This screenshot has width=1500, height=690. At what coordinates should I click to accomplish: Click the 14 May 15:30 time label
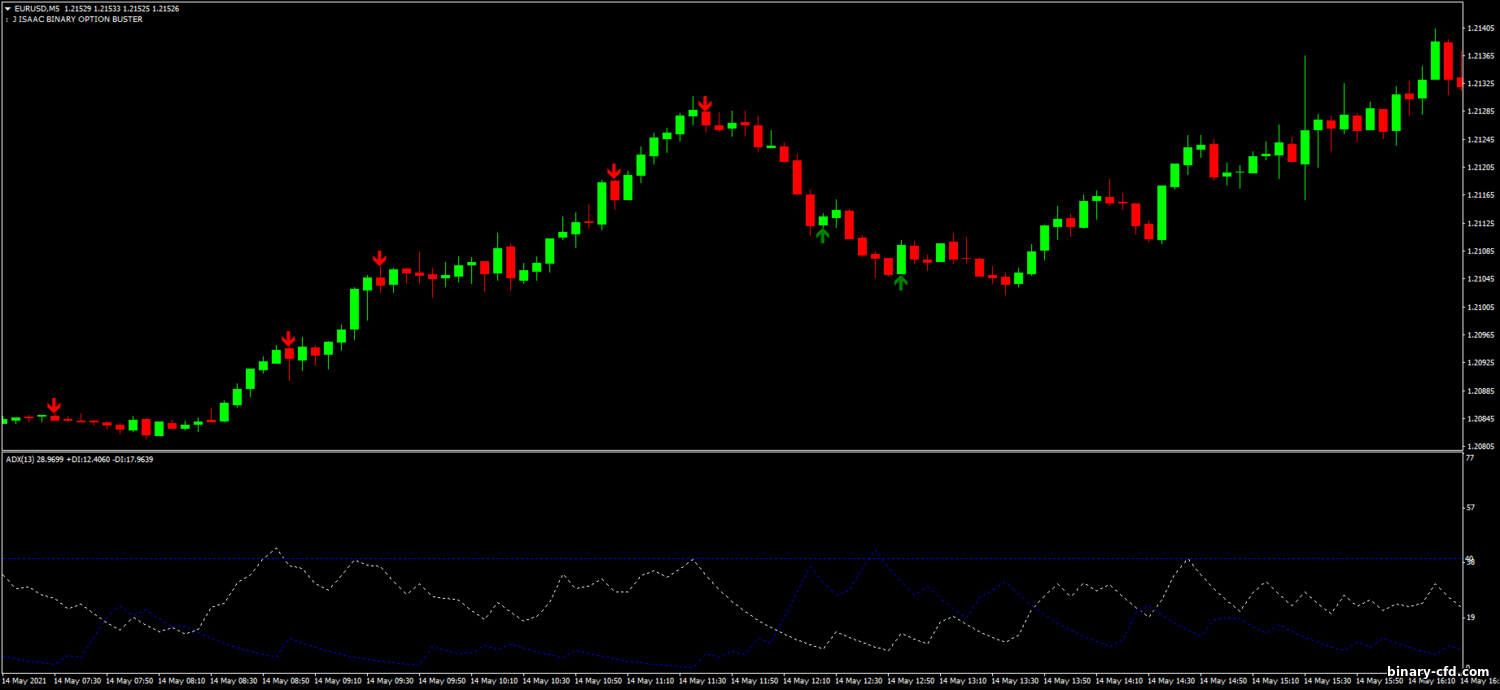pos(1327,681)
